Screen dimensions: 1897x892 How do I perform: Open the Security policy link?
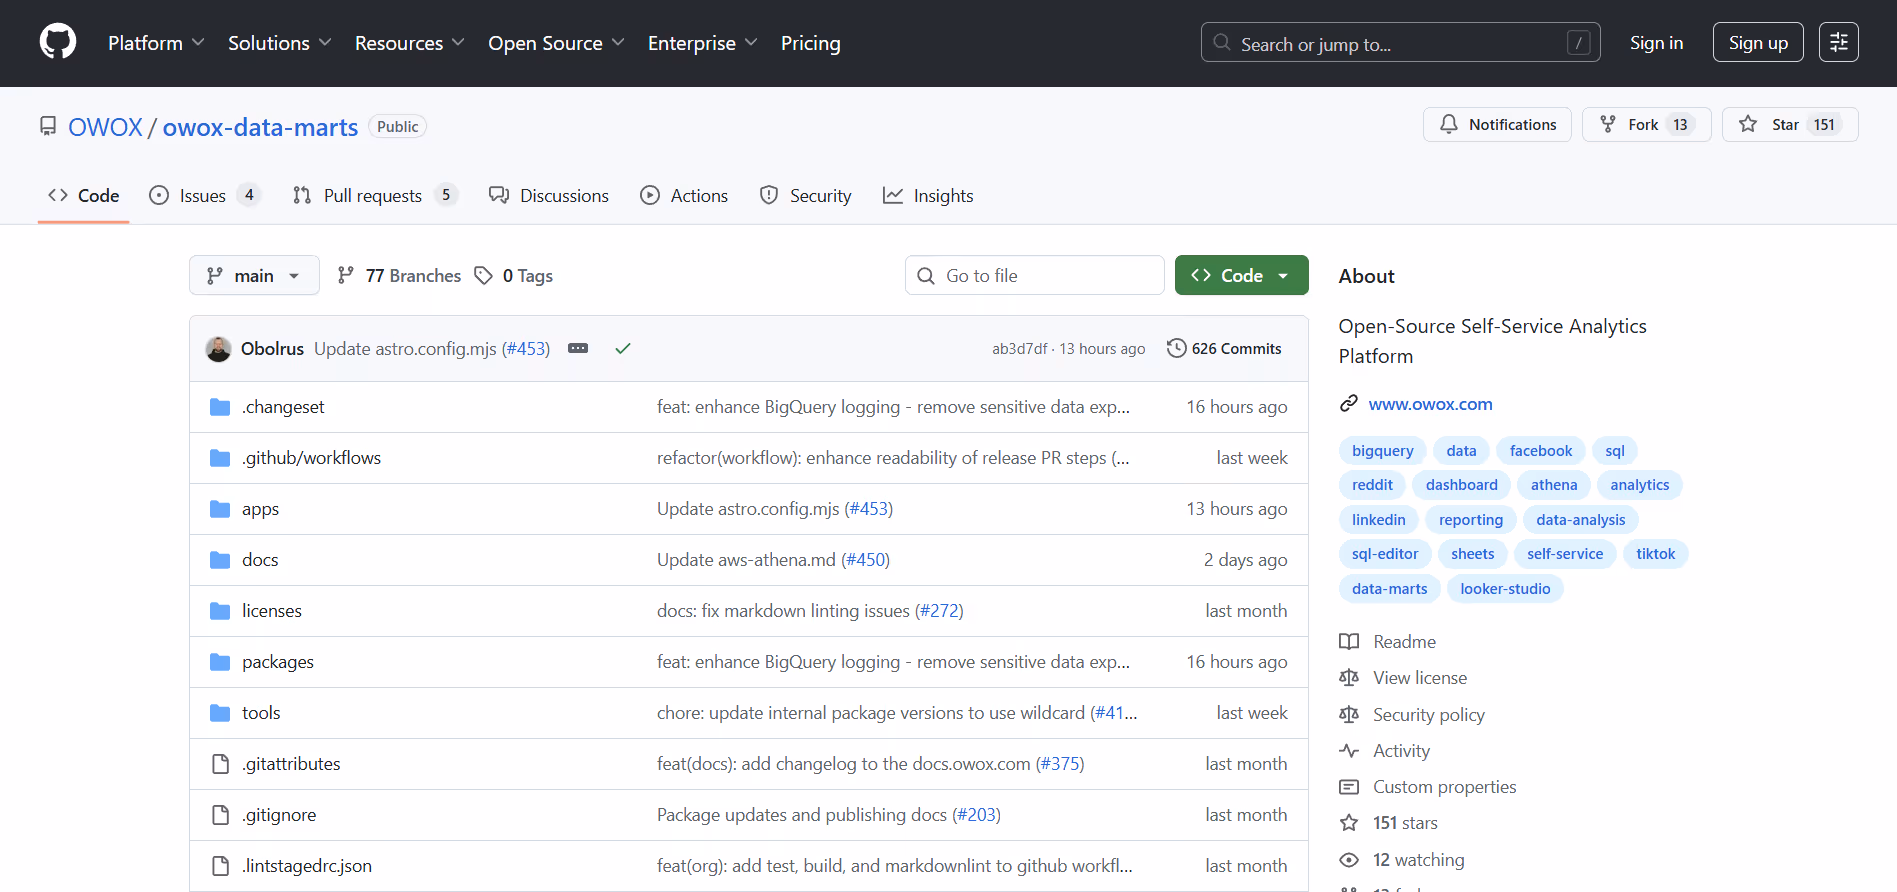[1428, 715]
